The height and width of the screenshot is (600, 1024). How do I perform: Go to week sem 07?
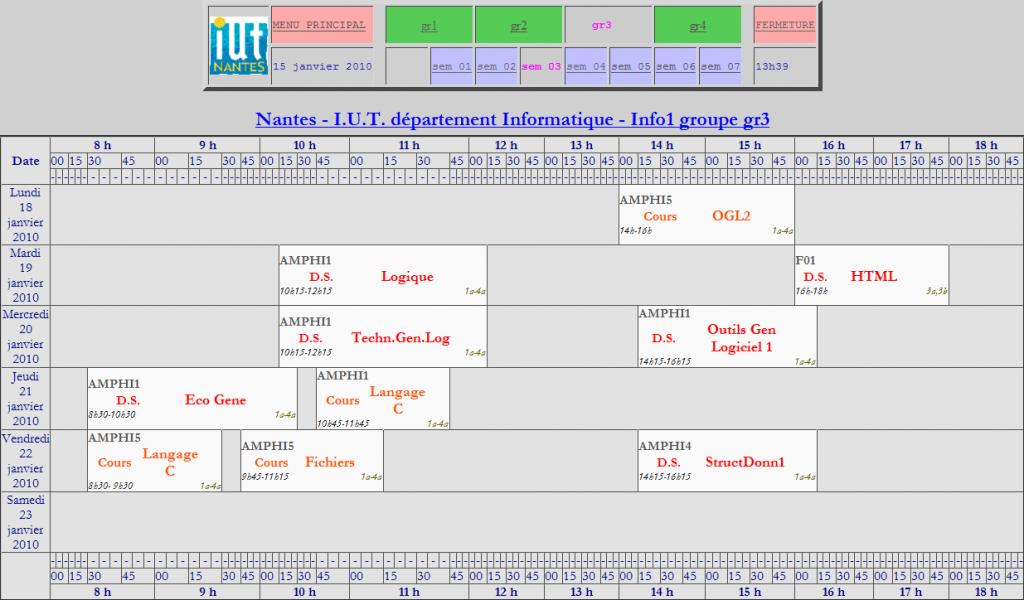coord(720,66)
